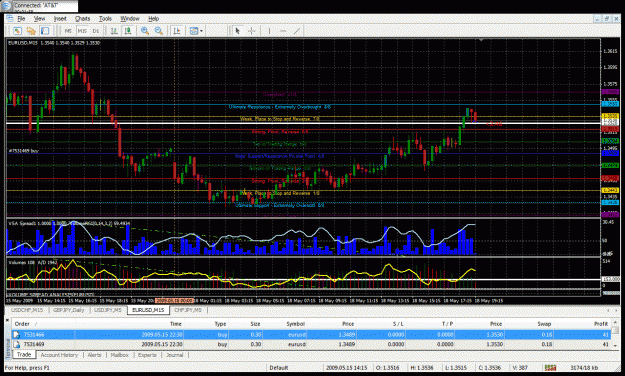Open the Account History tab
The height and width of the screenshot is (376, 625).
[x=59, y=354]
